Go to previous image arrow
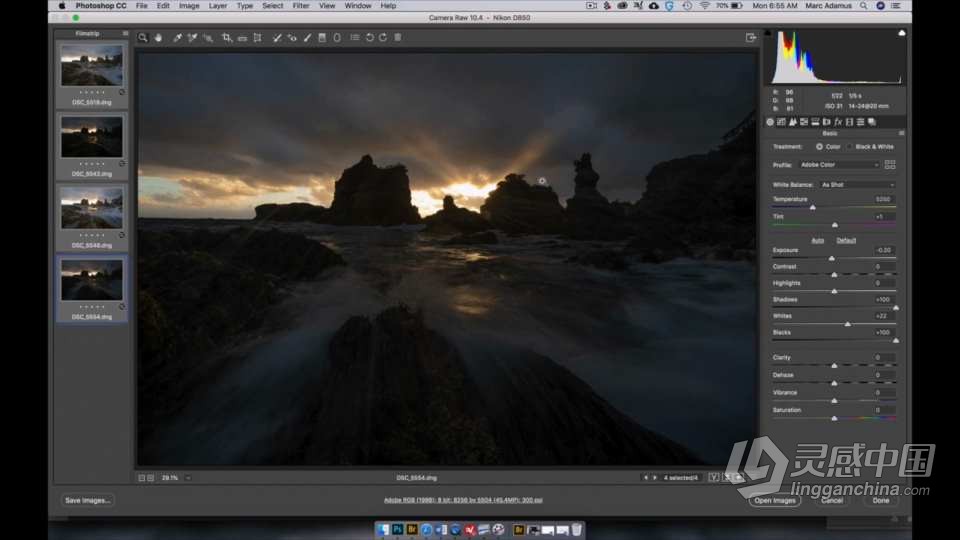 [x=645, y=478]
